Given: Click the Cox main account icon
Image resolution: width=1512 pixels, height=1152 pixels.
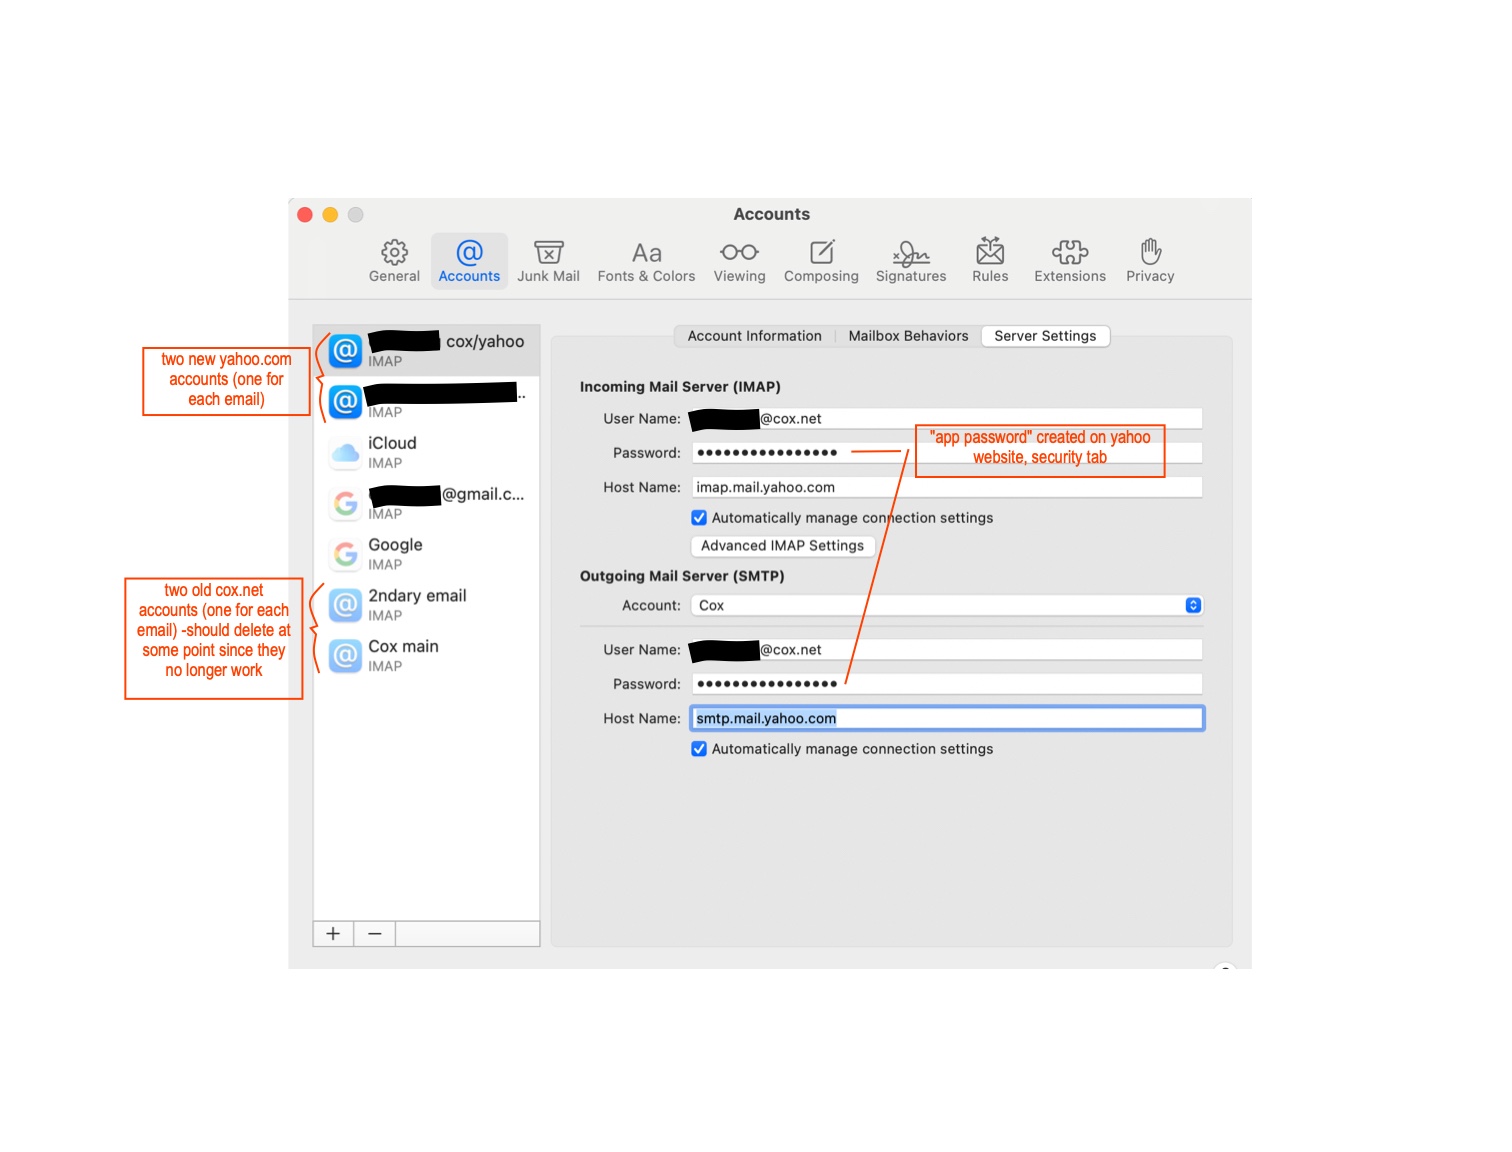Looking at the screenshot, I should tap(346, 656).
